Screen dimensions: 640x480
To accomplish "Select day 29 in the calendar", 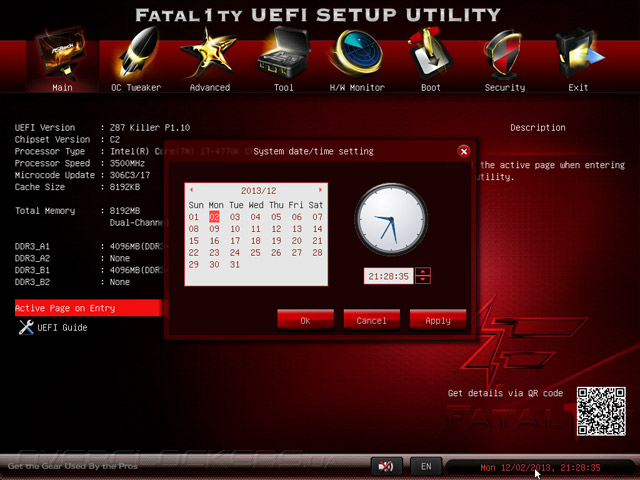I will coord(194,264).
